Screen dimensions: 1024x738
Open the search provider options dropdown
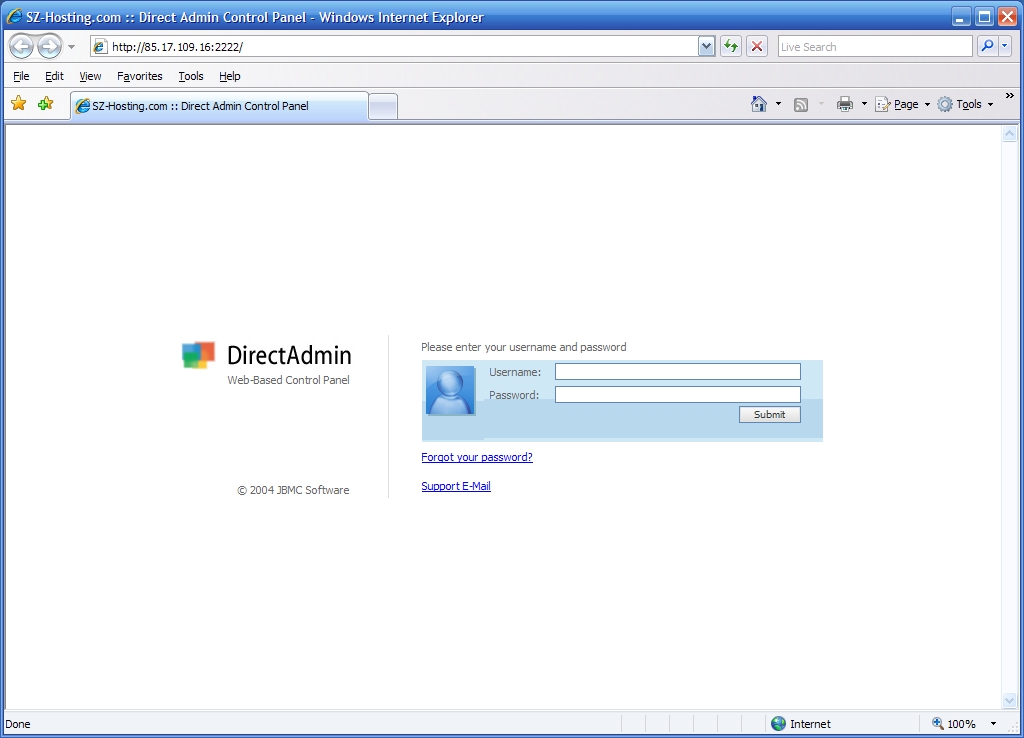point(1005,46)
